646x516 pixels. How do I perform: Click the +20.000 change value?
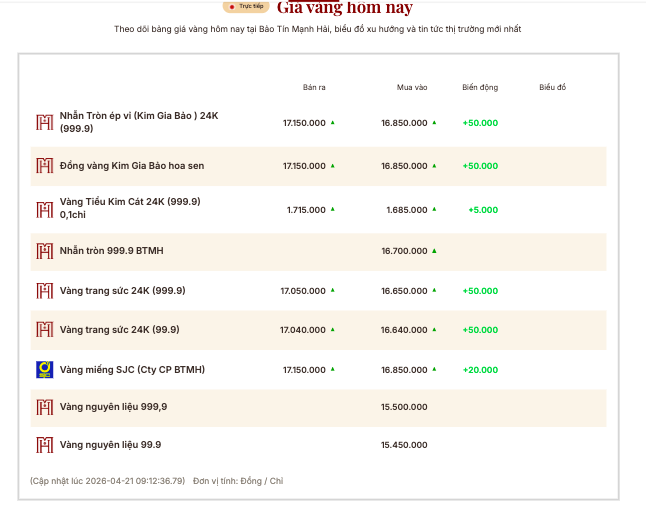(480, 369)
